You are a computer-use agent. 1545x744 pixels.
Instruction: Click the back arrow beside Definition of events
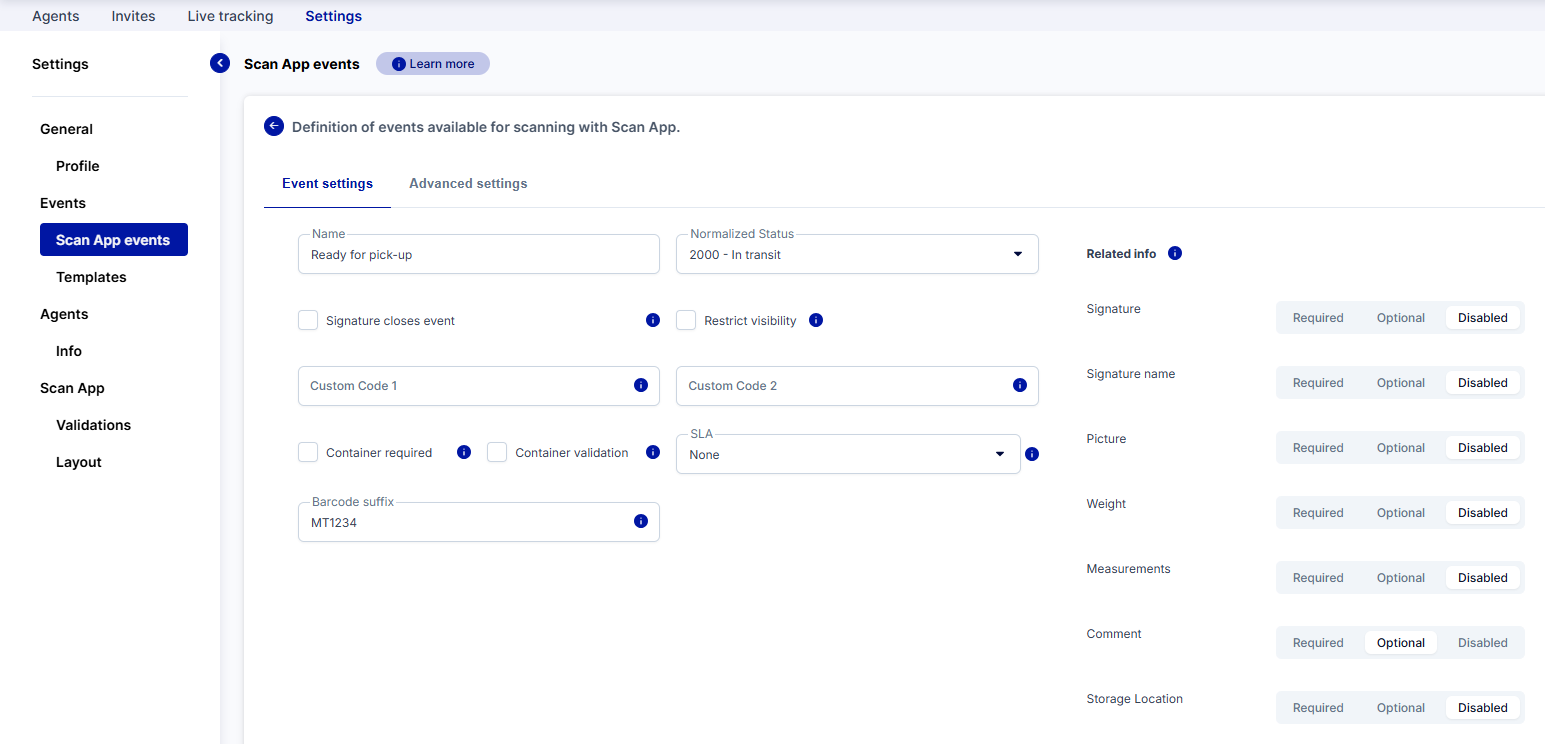point(274,126)
